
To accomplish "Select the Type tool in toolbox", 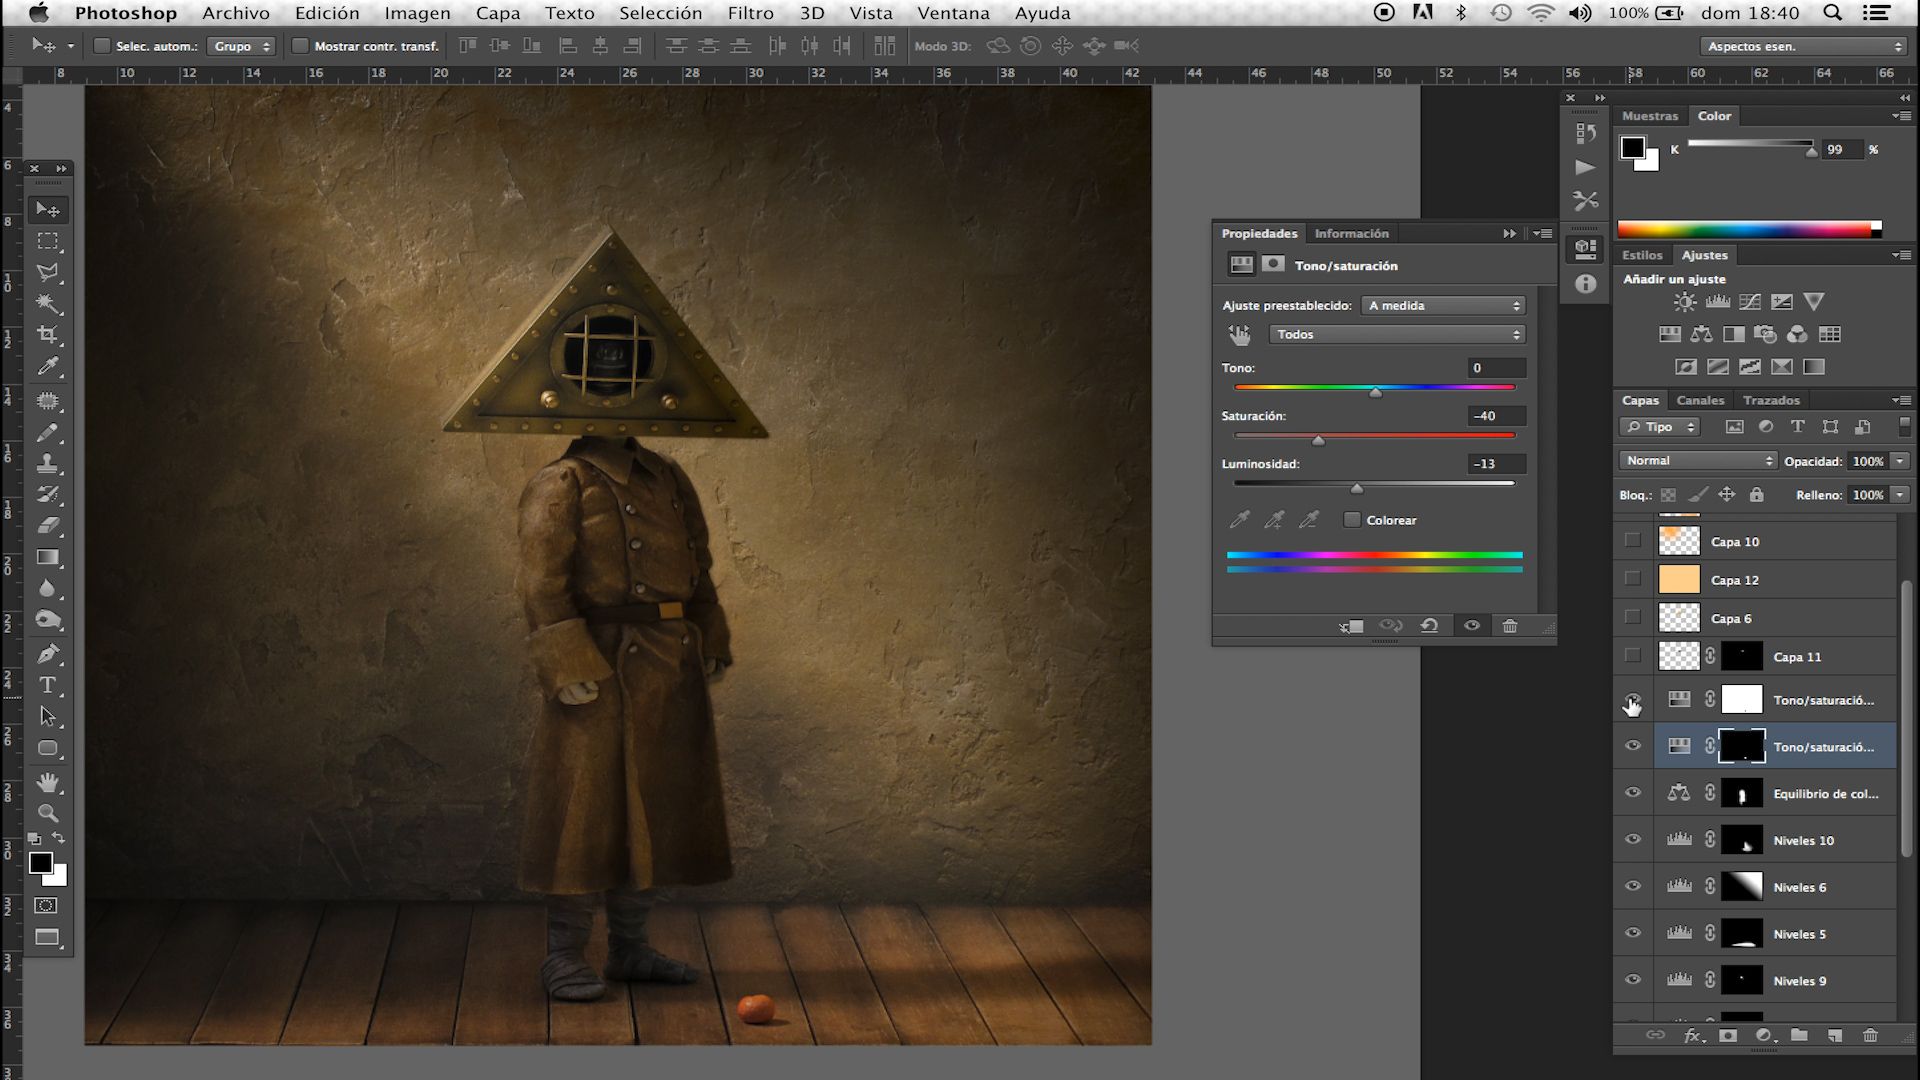I will click(x=47, y=685).
